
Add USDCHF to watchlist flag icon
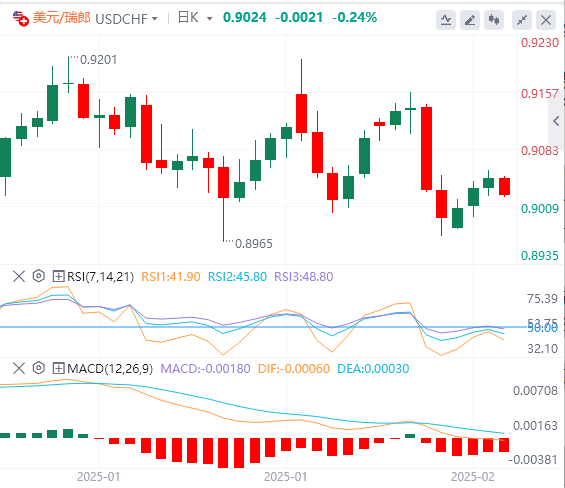tap(21, 18)
